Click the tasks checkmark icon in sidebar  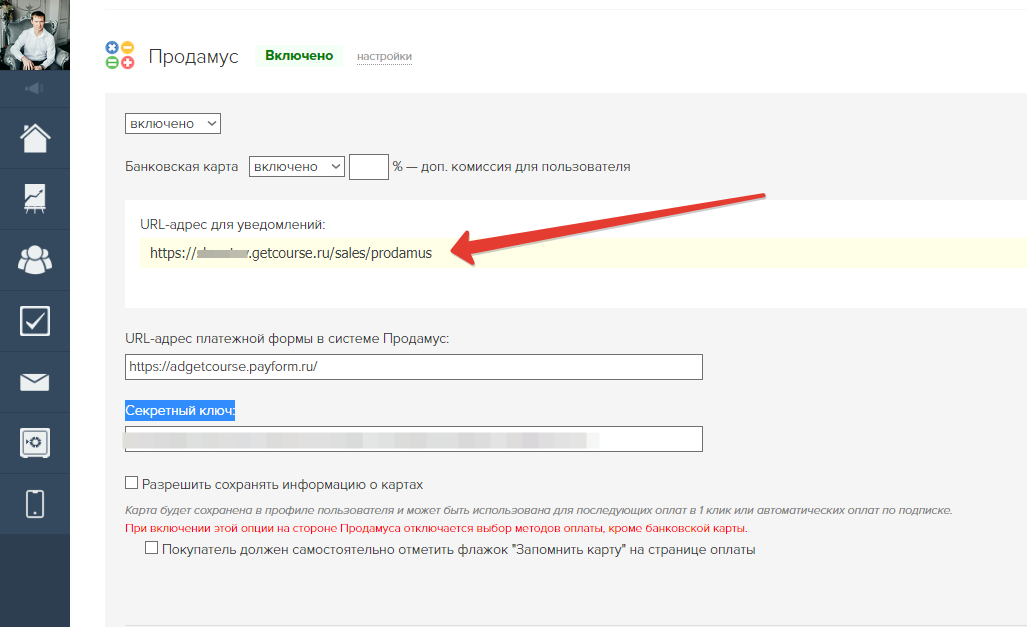(x=35, y=321)
